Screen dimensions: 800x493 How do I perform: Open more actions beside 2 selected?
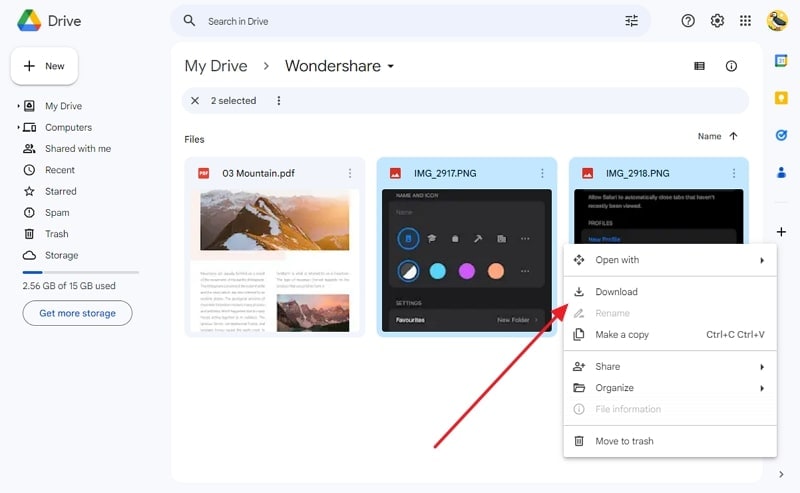(x=279, y=101)
